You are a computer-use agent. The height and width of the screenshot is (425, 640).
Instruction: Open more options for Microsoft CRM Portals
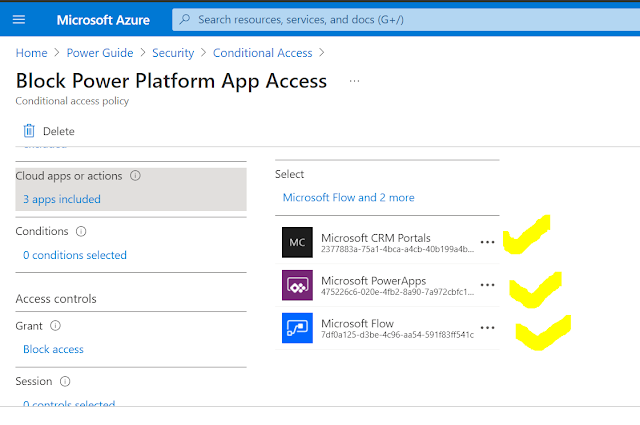pyautogui.click(x=487, y=242)
